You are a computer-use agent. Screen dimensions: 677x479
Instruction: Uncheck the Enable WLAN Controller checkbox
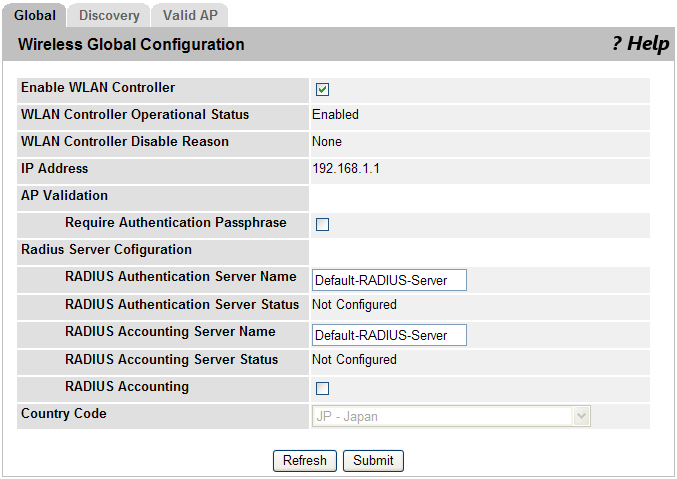[x=323, y=90]
